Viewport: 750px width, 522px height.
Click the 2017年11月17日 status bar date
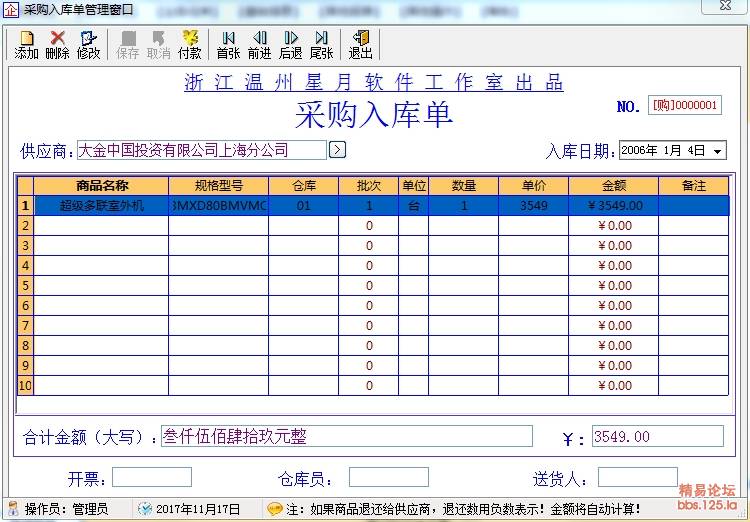point(198,509)
